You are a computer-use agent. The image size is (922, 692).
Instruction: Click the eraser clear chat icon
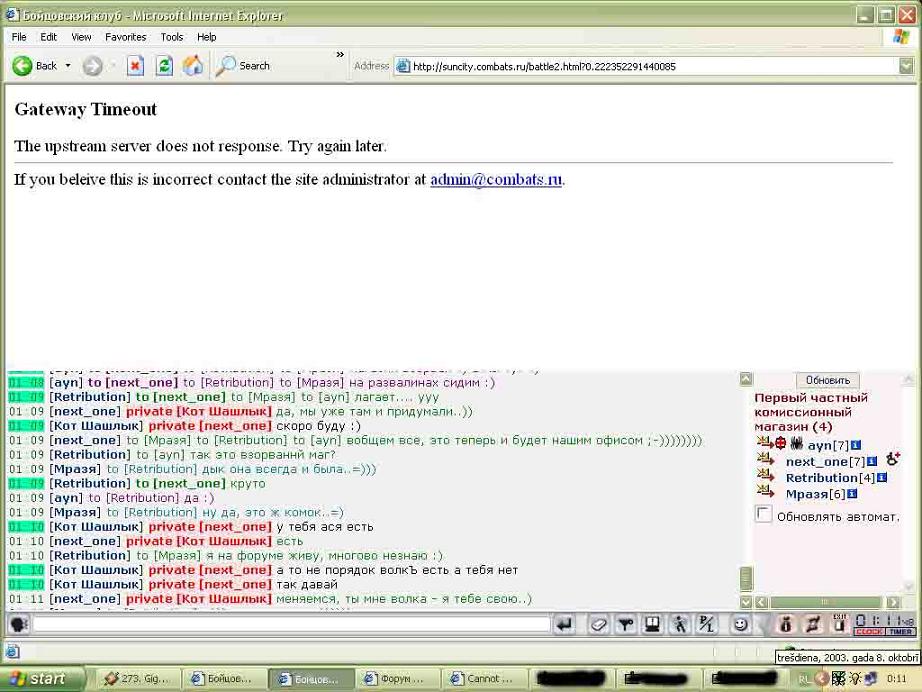coord(598,624)
